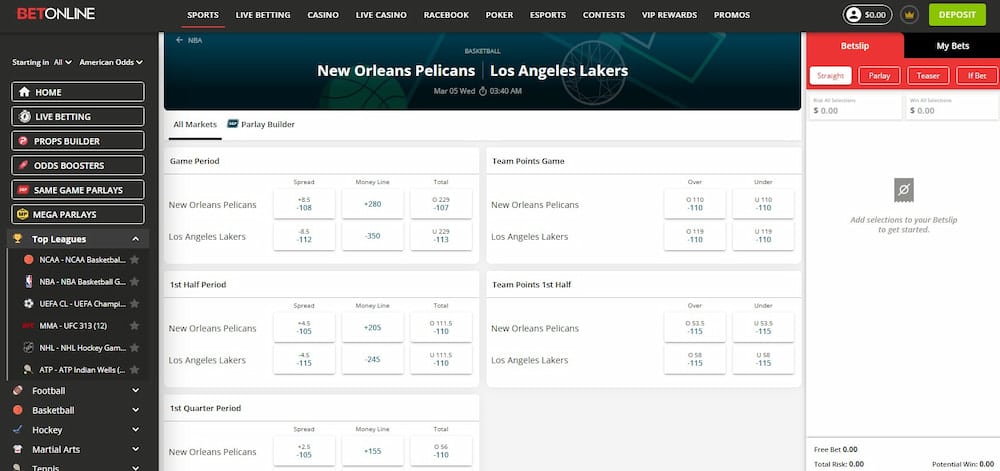Favorite the UEFA CL league star

coord(135,303)
